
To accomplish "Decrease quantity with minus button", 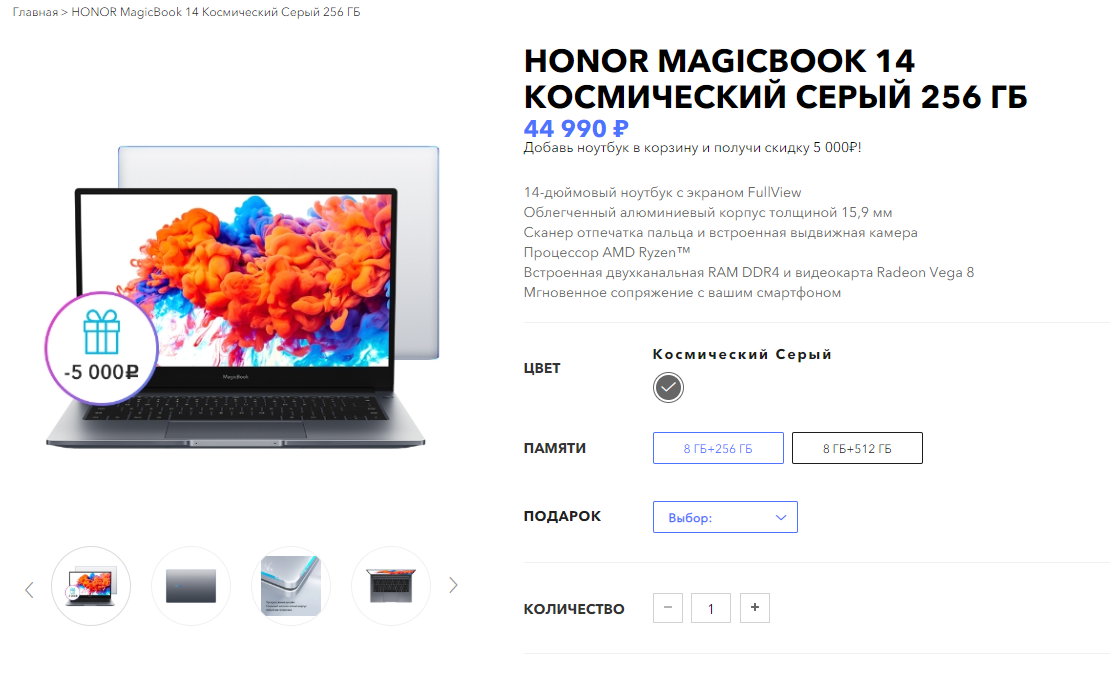I will click(x=668, y=607).
